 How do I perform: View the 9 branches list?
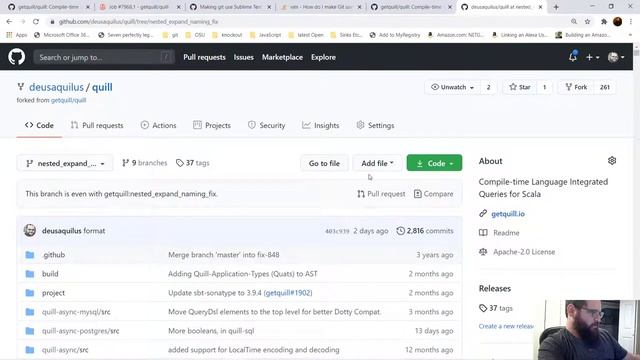tap(144, 163)
